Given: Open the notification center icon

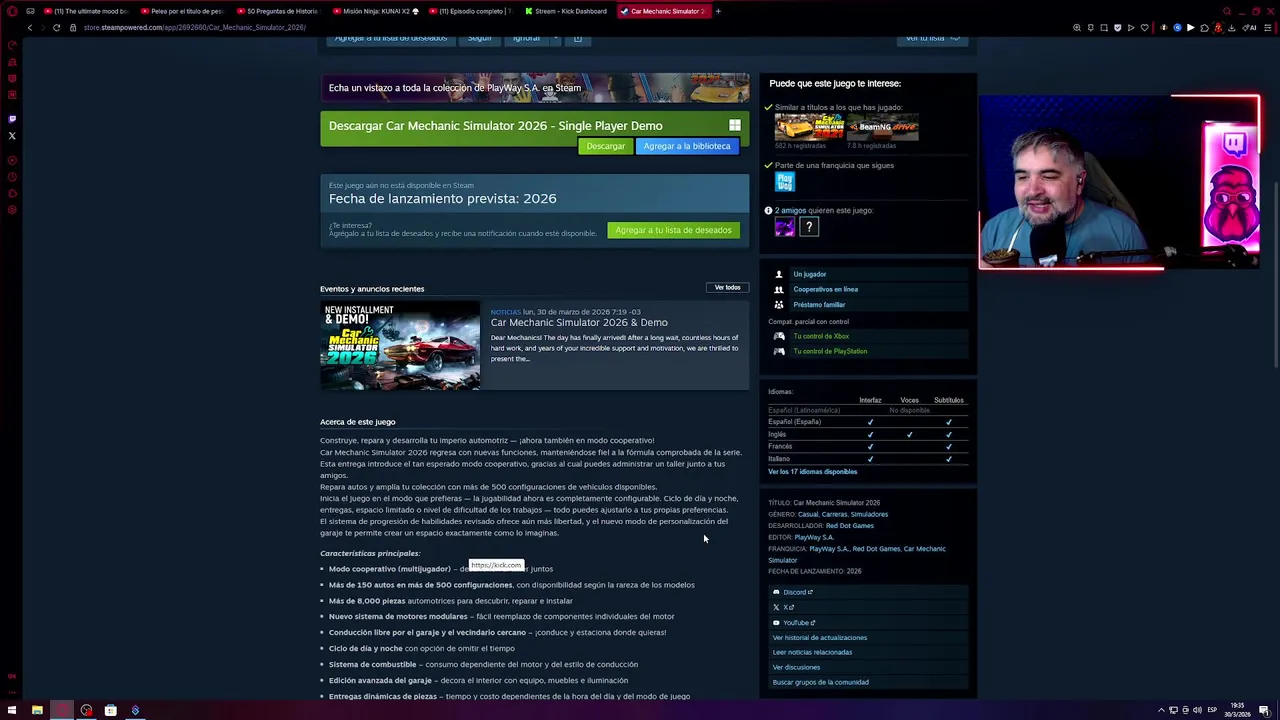Looking at the screenshot, I should [x=1264, y=710].
